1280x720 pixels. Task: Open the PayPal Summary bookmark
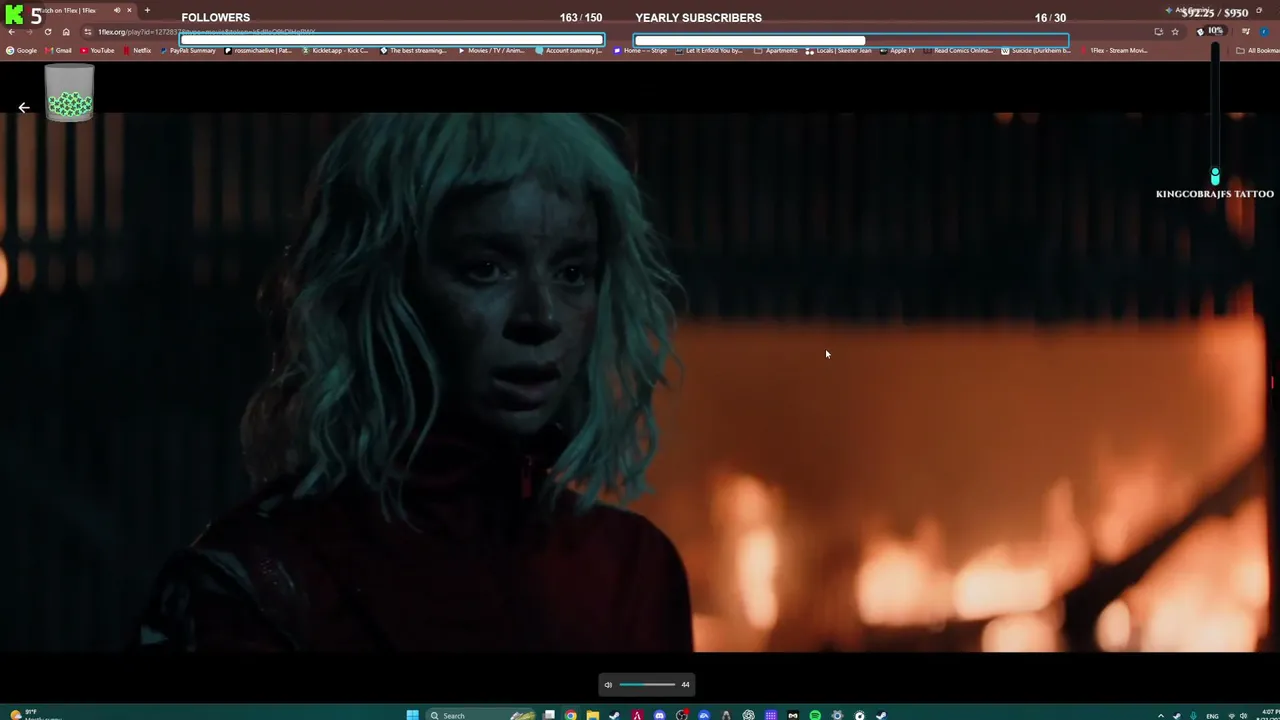pyautogui.click(x=187, y=50)
